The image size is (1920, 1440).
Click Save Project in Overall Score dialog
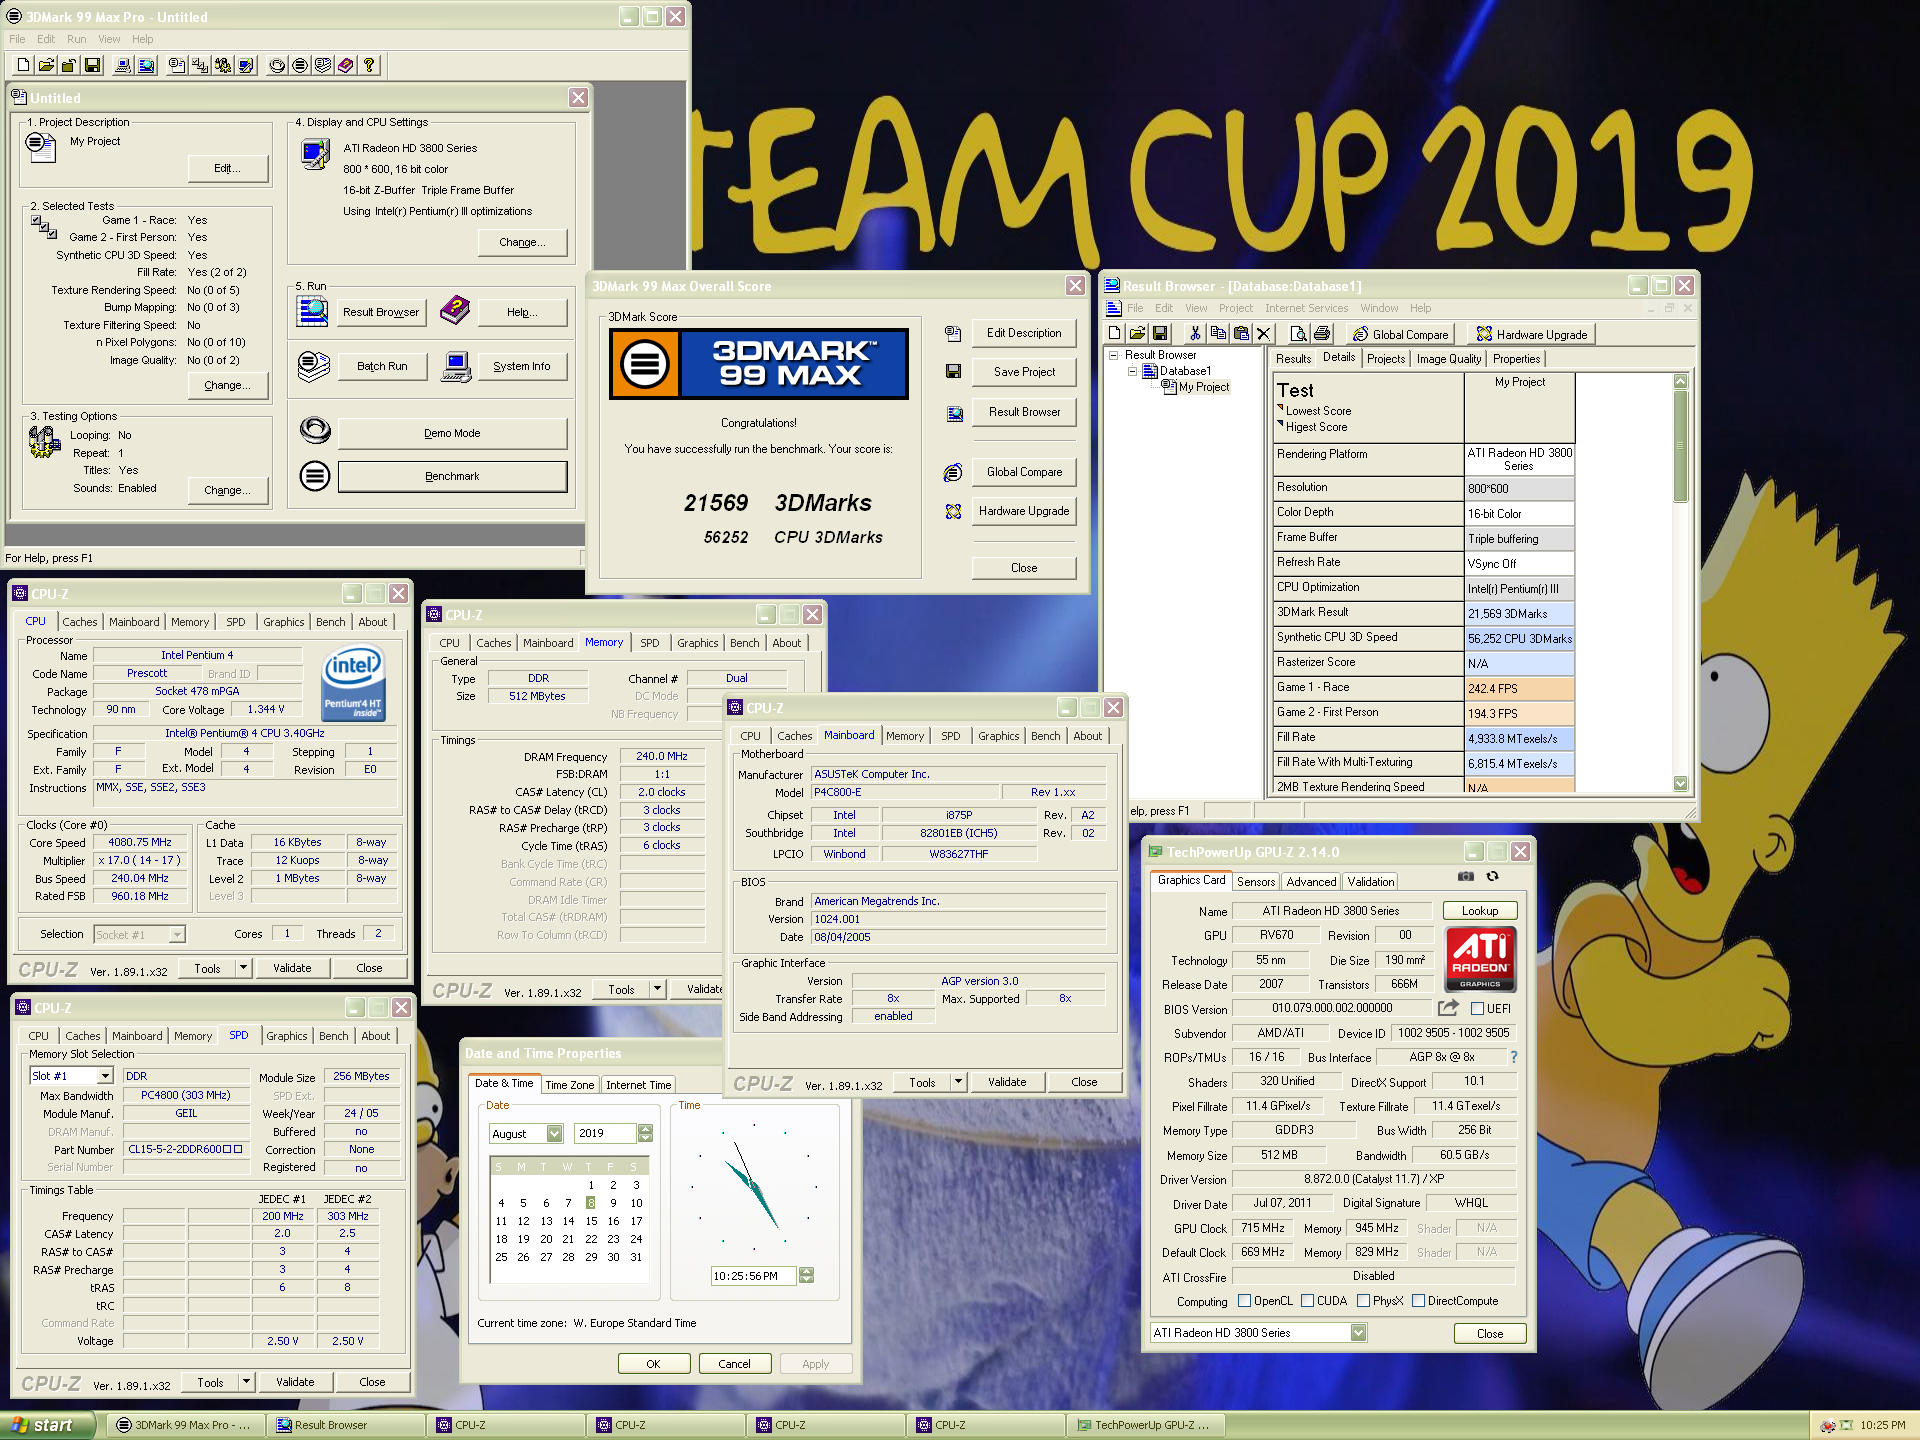(1024, 372)
